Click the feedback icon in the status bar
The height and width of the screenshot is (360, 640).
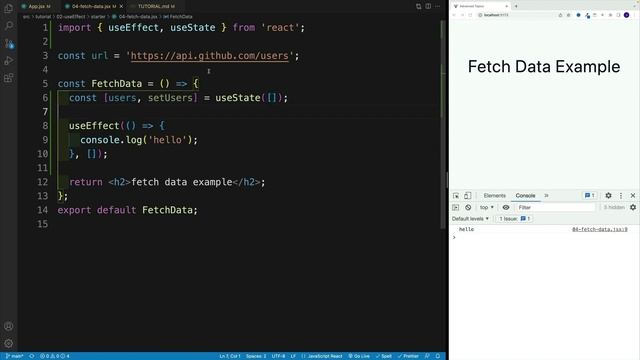click(x=427, y=356)
